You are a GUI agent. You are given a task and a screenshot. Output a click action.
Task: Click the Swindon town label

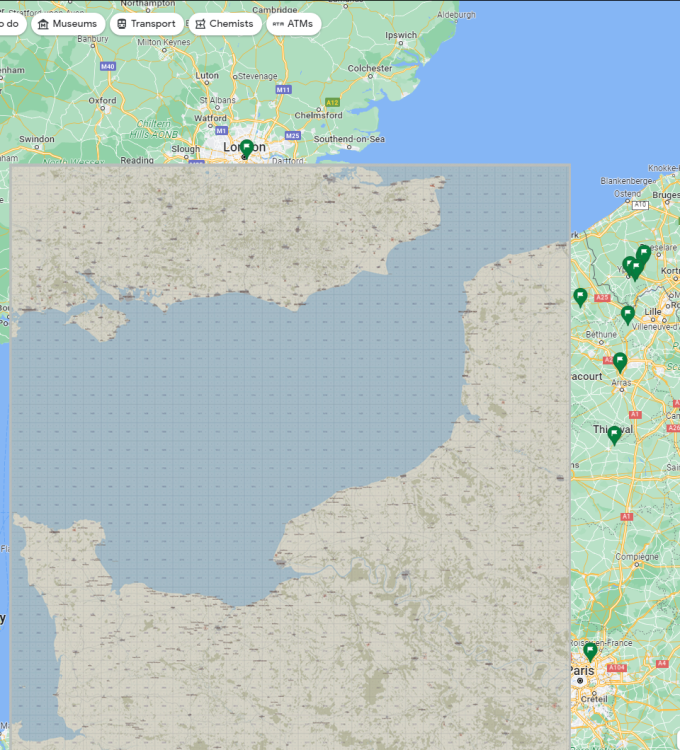(37, 139)
